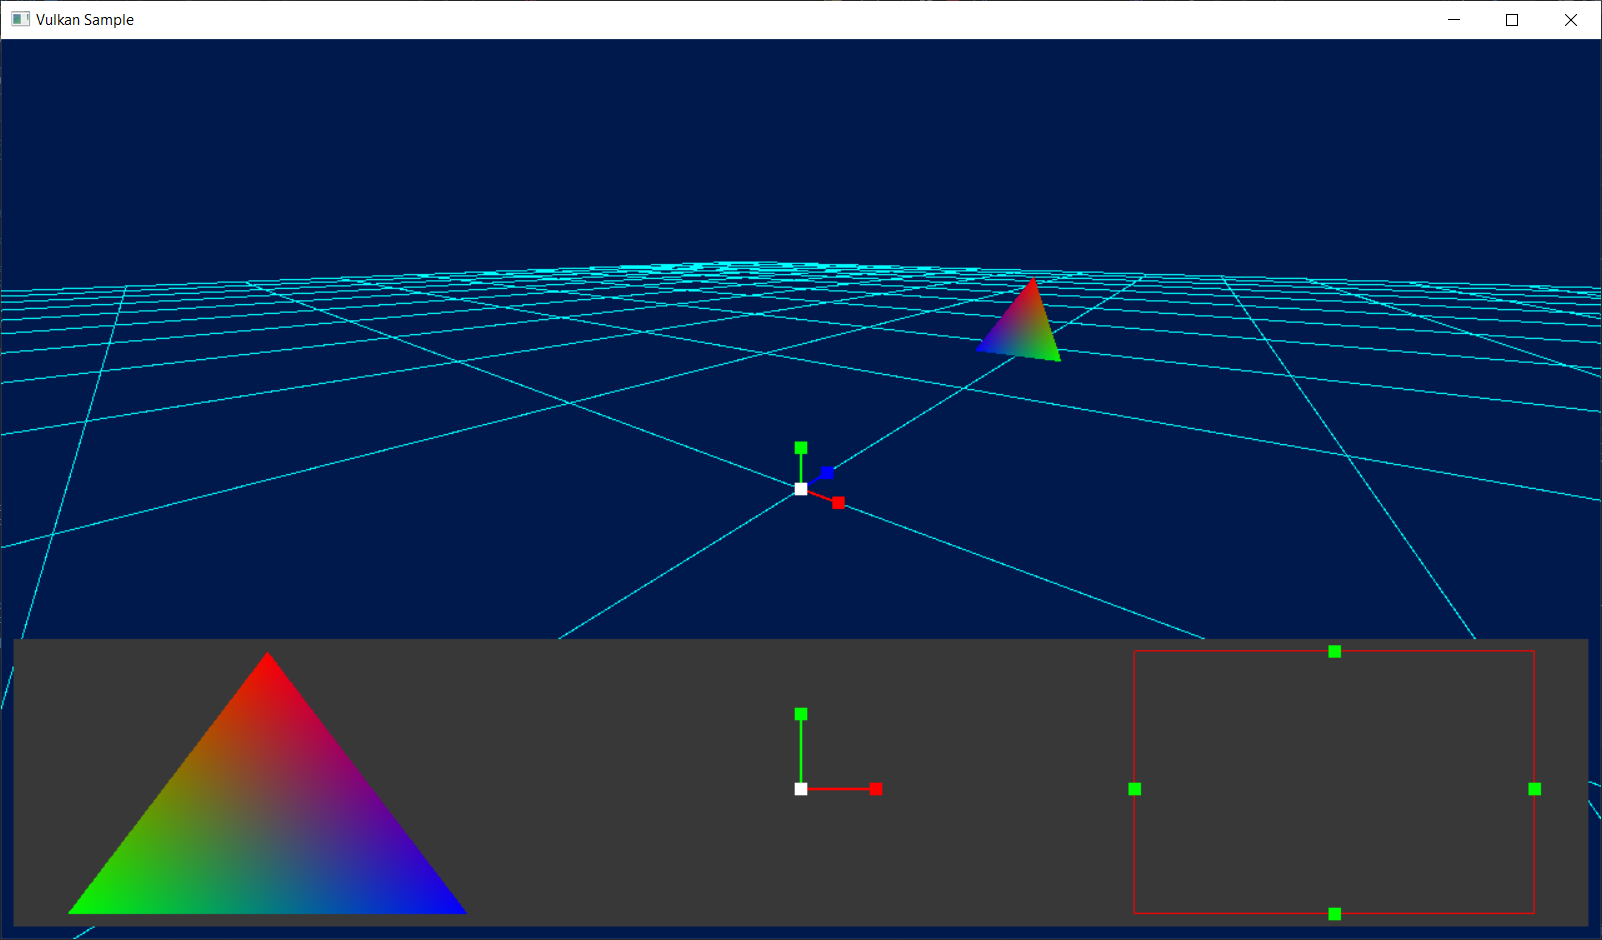Click the green Y-axis handle of 3D gizmo
The height and width of the screenshot is (940, 1602).
pyautogui.click(x=801, y=448)
